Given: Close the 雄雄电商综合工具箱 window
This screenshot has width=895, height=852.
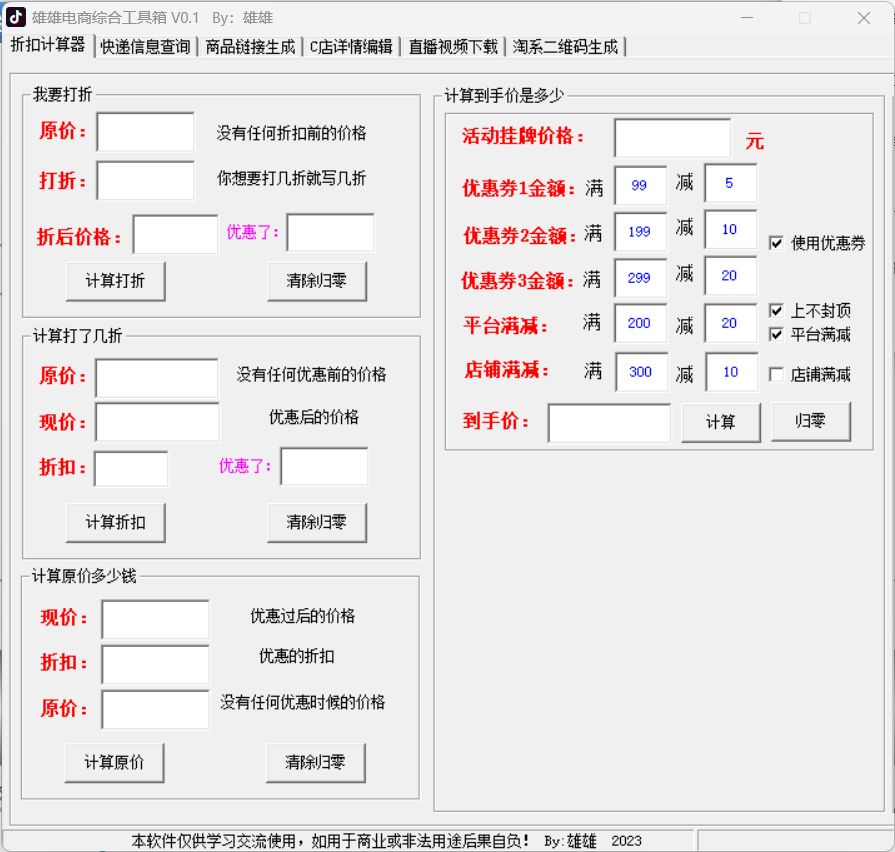Looking at the screenshot, I should coord(864,18).
